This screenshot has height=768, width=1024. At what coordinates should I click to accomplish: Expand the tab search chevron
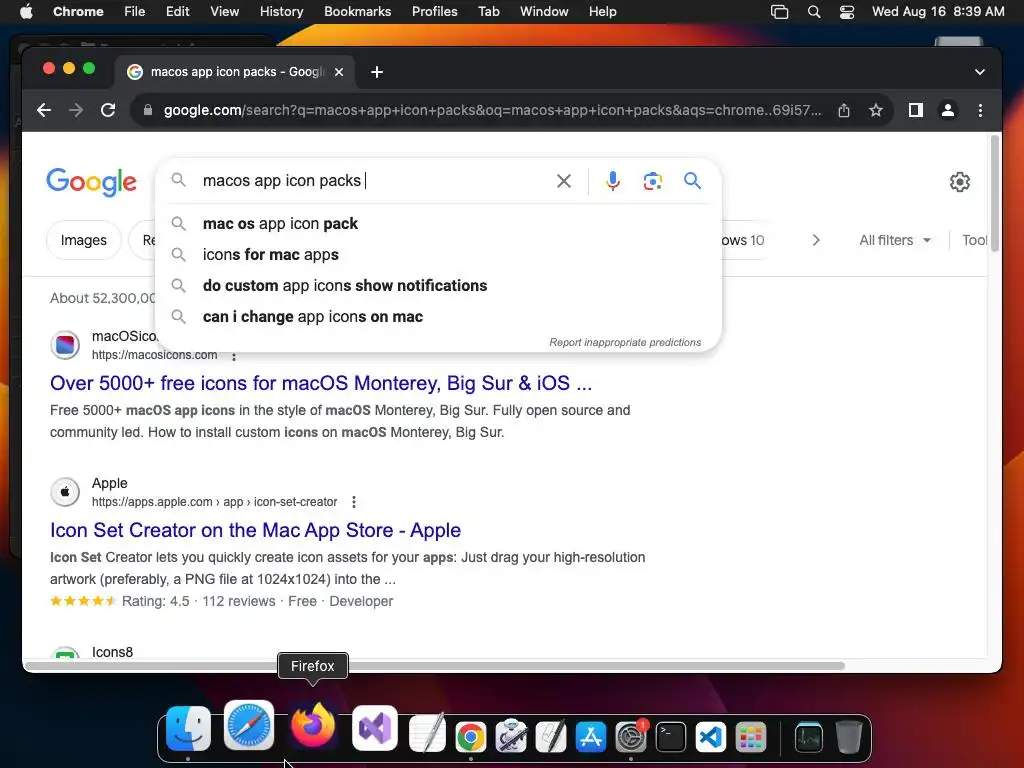980,72
